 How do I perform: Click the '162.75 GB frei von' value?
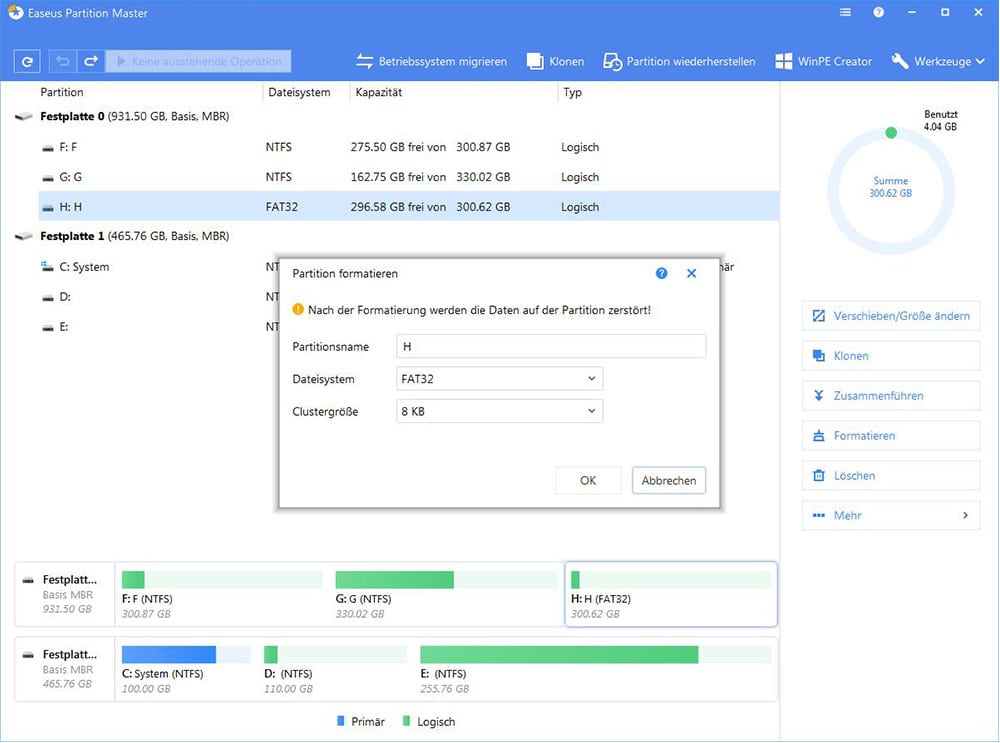398,177
